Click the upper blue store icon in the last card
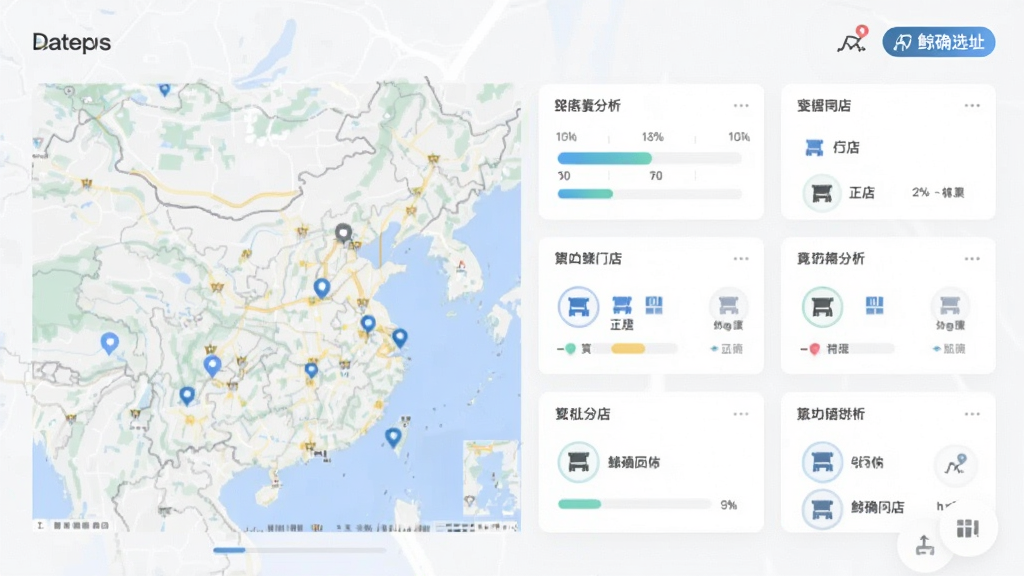Image resolution: width=1024 pixels, height=576 pixels. (x=822, y=462)
